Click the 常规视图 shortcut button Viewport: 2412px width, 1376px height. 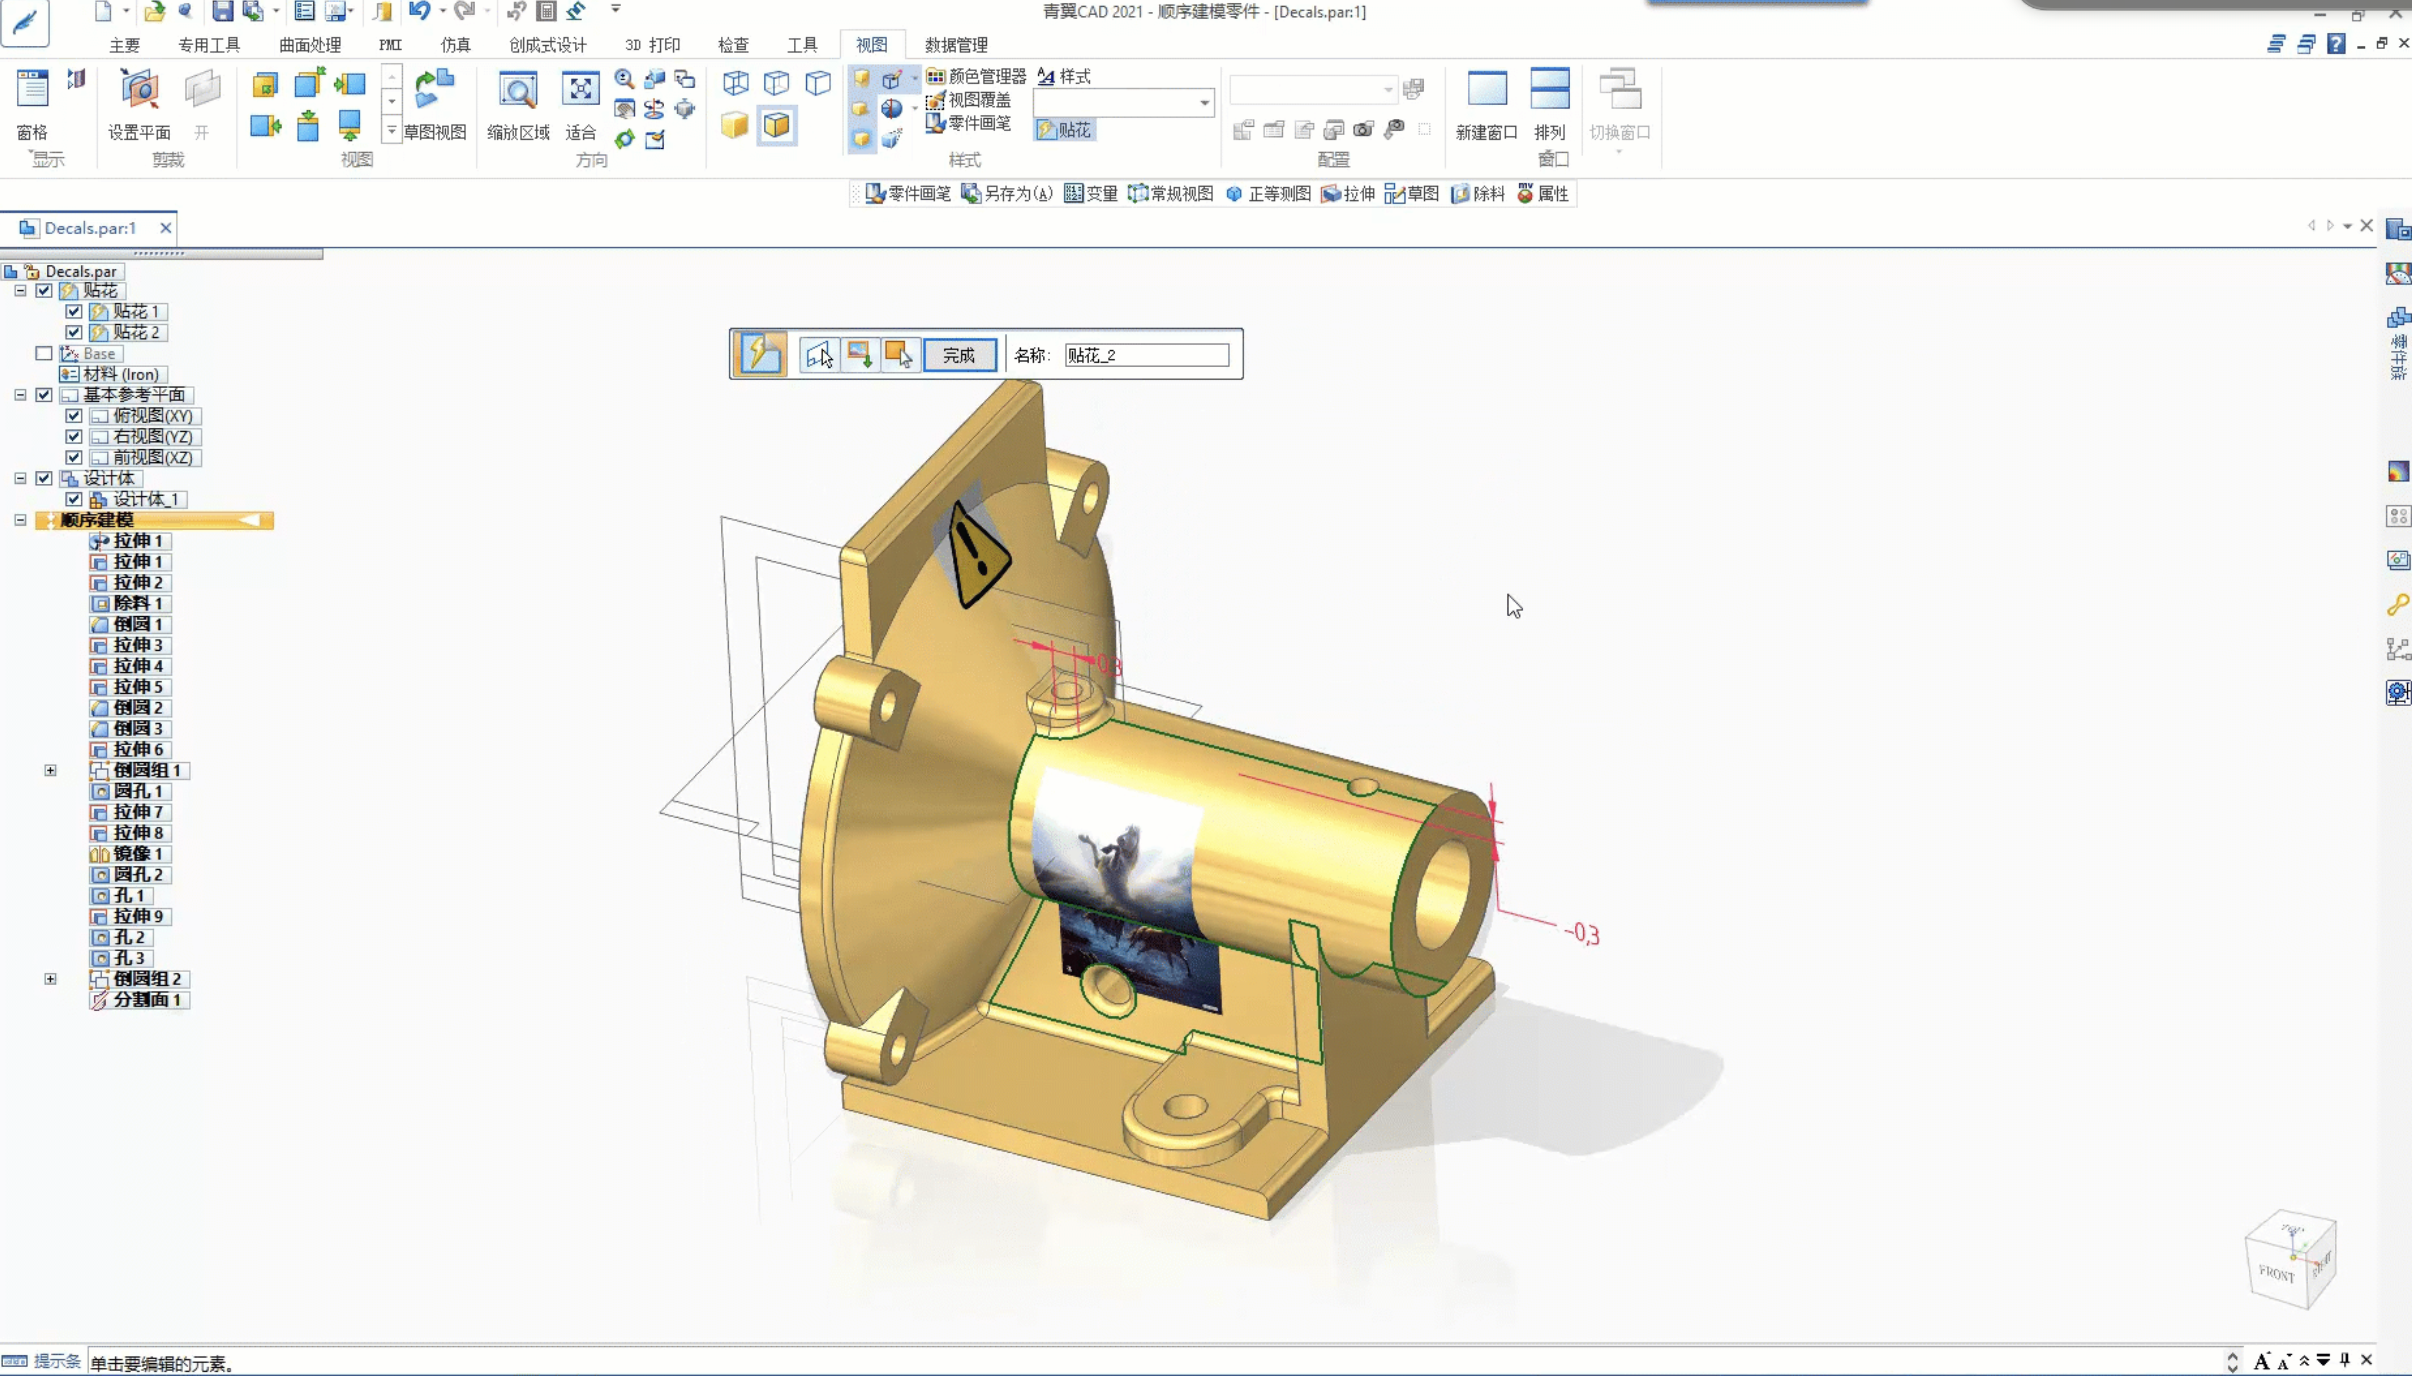click(x=1171, y=194)
